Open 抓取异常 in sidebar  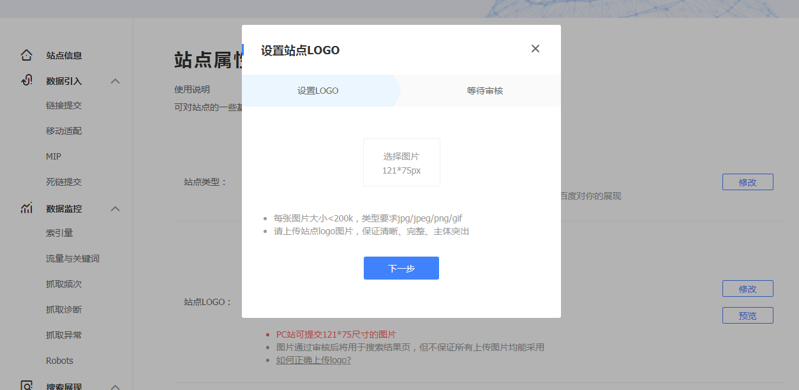click(x=64, y=335)
